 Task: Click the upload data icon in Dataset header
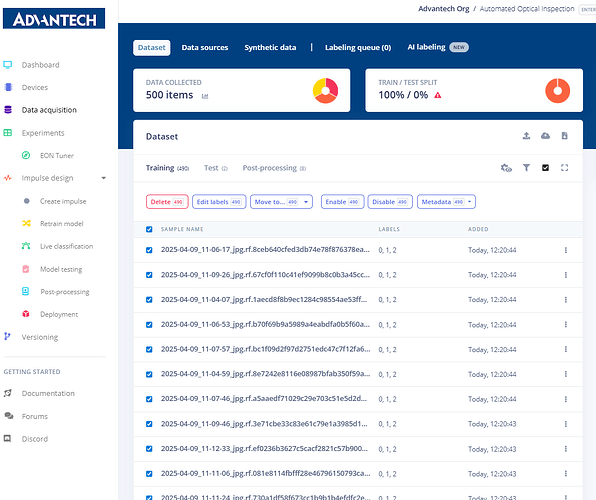pos(526,136)
